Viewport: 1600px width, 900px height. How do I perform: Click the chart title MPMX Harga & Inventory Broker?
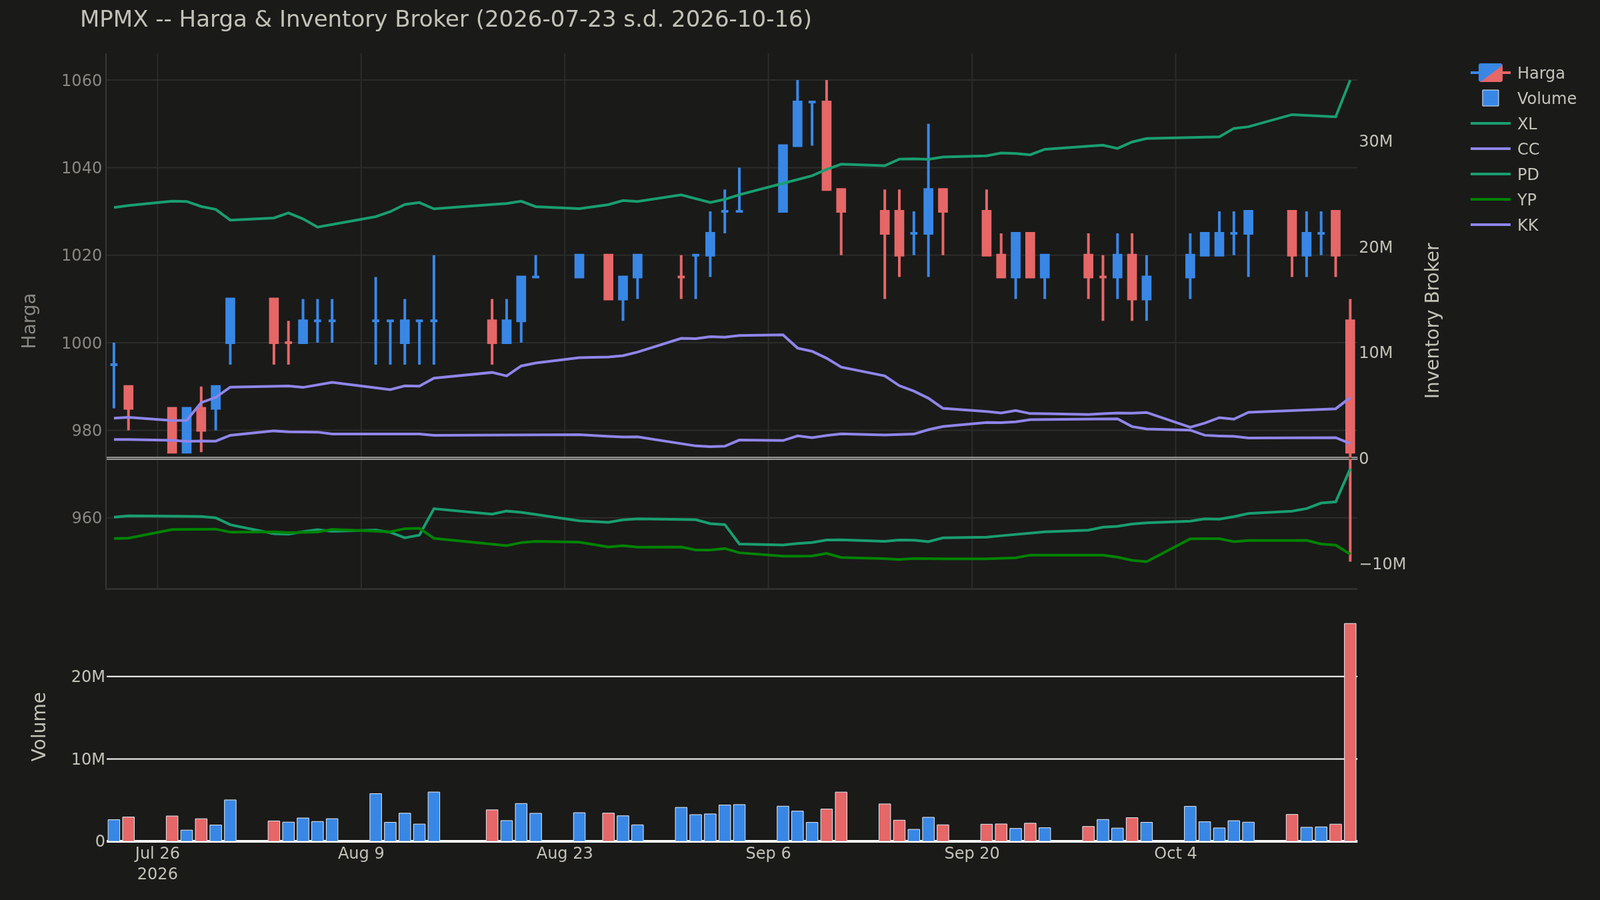[x=446, y=19]
